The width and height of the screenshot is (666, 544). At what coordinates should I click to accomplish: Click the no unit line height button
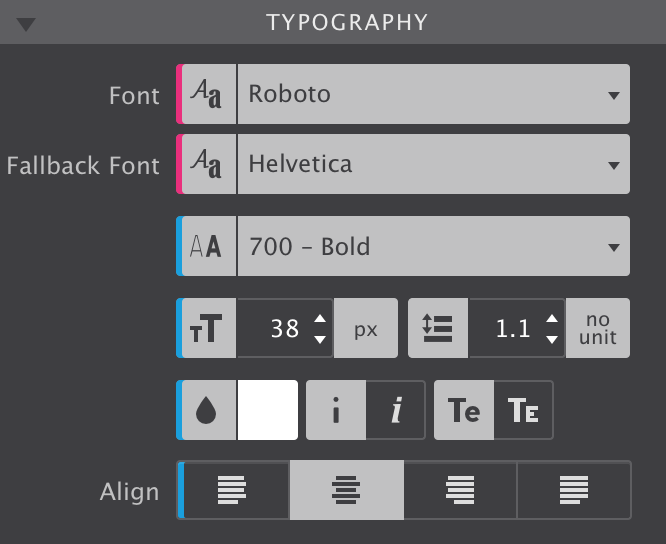(598, 328)
